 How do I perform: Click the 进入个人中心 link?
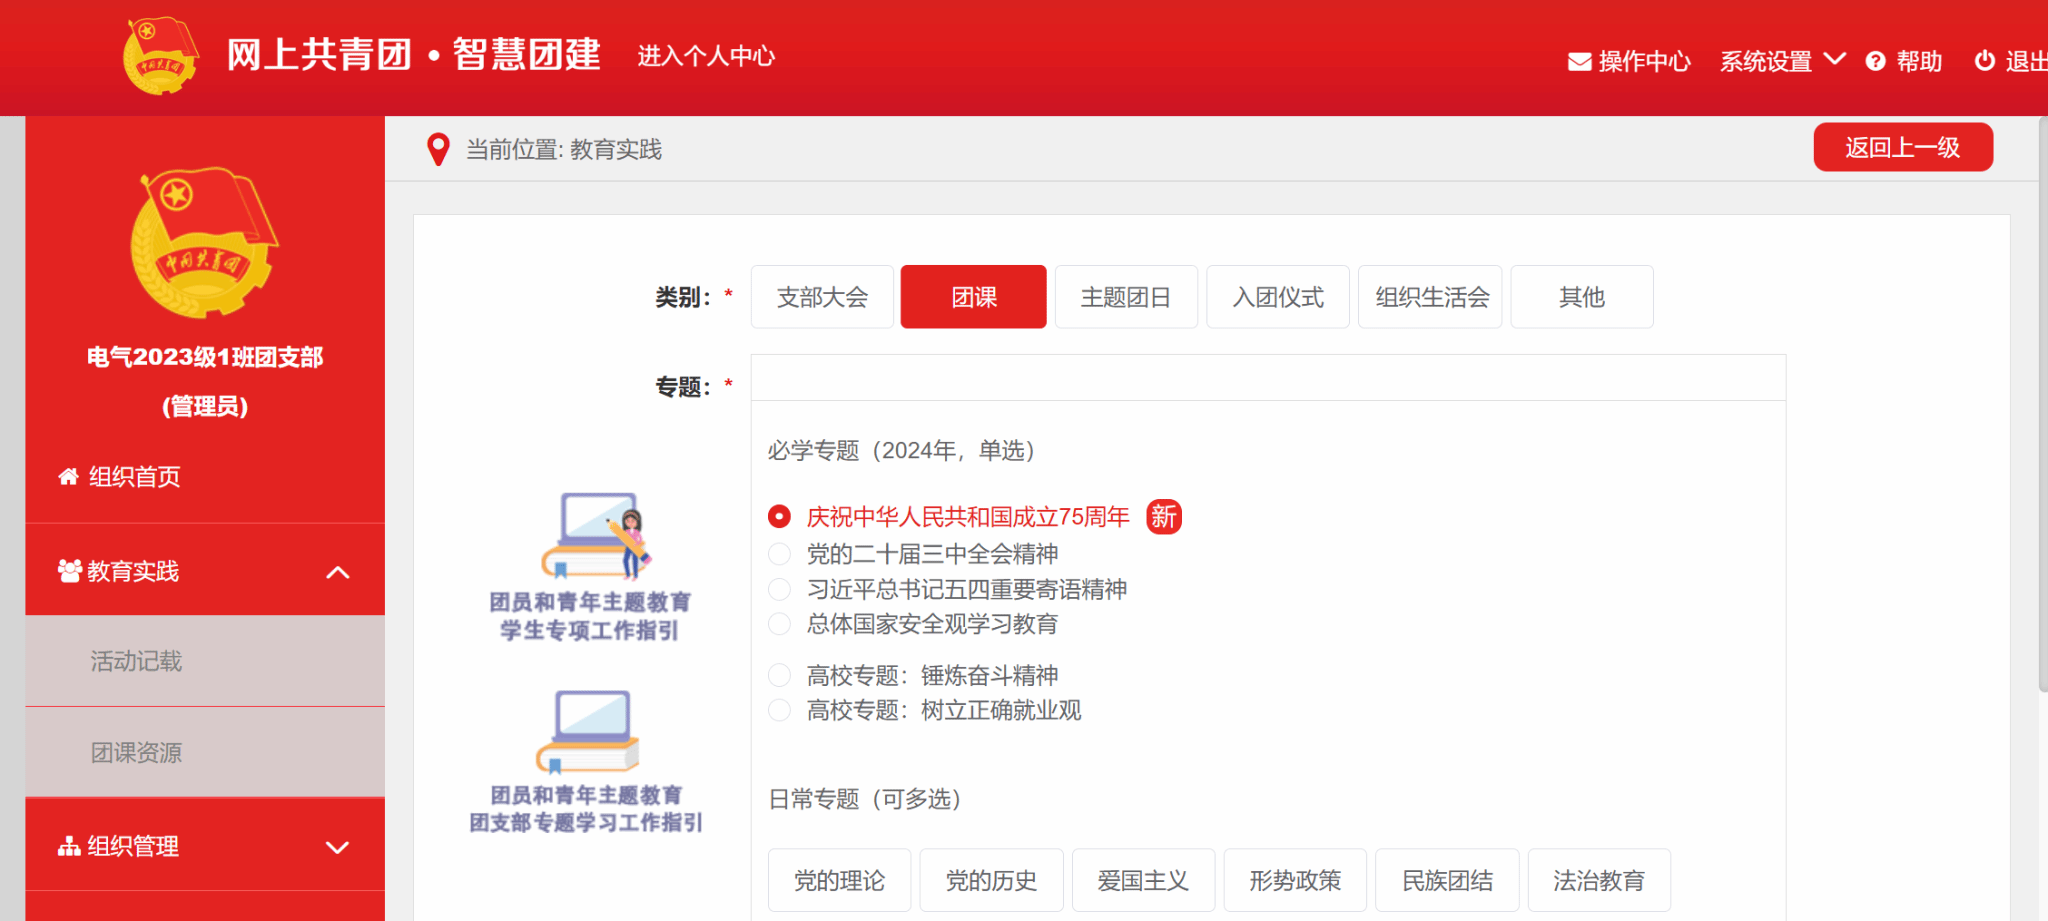706,56
